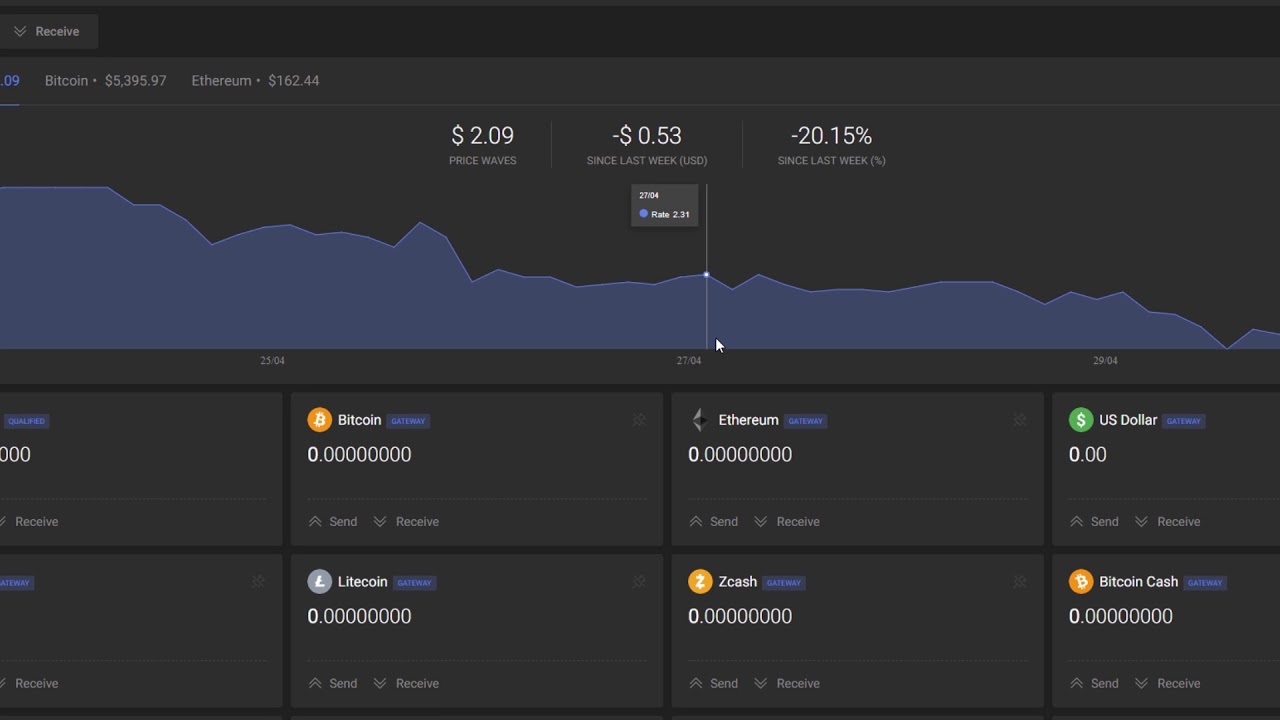Receive Bitcoin from its card
Screen dimensions: 1280x720
pos(406,522)
